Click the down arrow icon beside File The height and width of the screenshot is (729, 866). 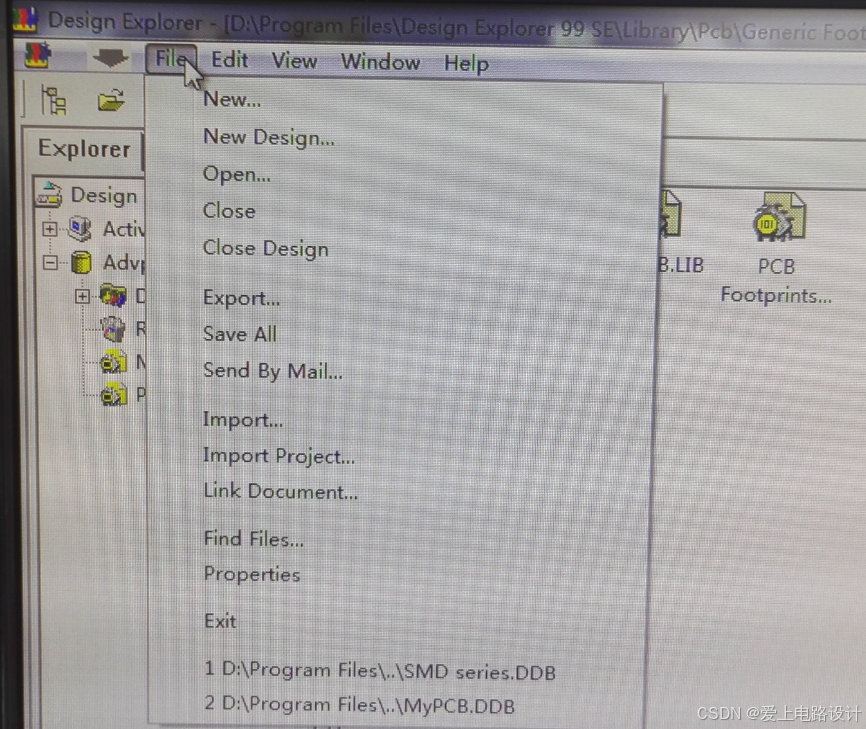[110, 57]
